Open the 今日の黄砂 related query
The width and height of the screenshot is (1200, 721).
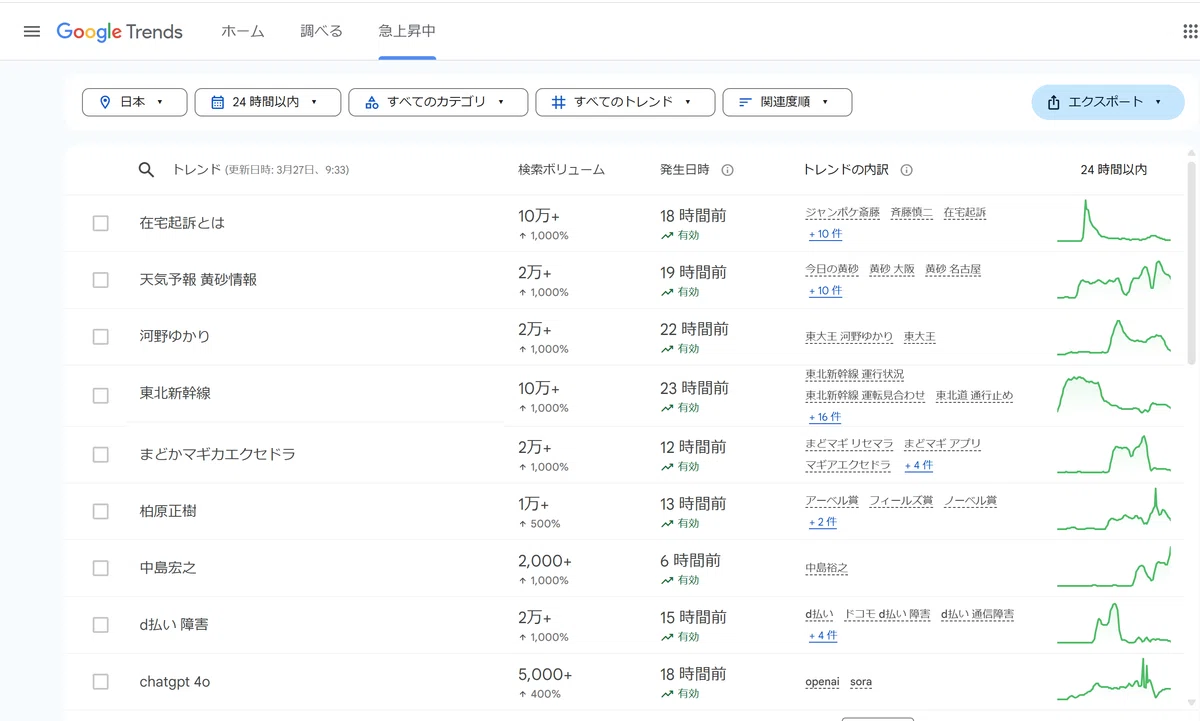click(832, 270)
